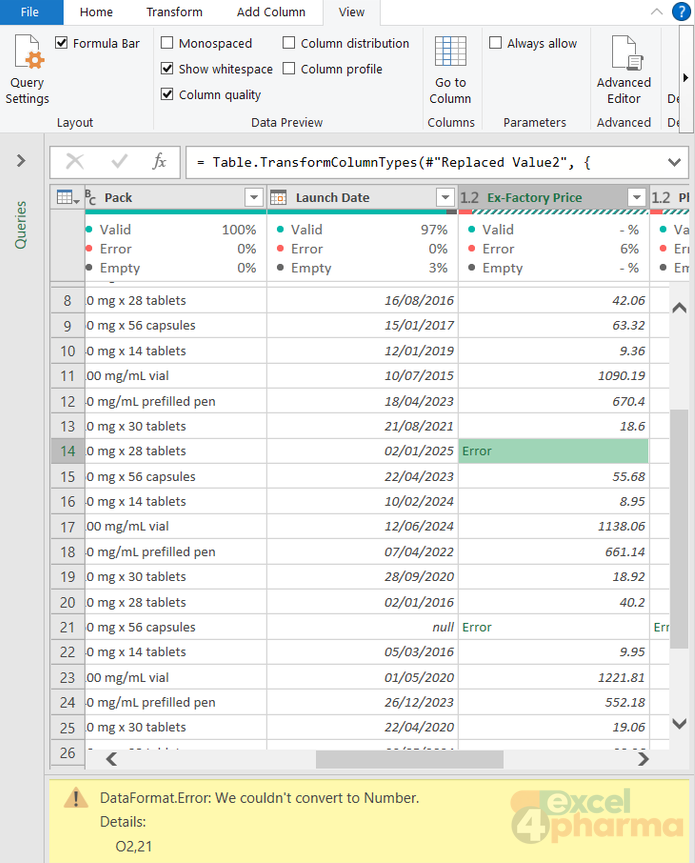The height and width of the screenshot is (863, 695).
Task: Click the horizontal scrollbar left arrow
Action: 111,759
